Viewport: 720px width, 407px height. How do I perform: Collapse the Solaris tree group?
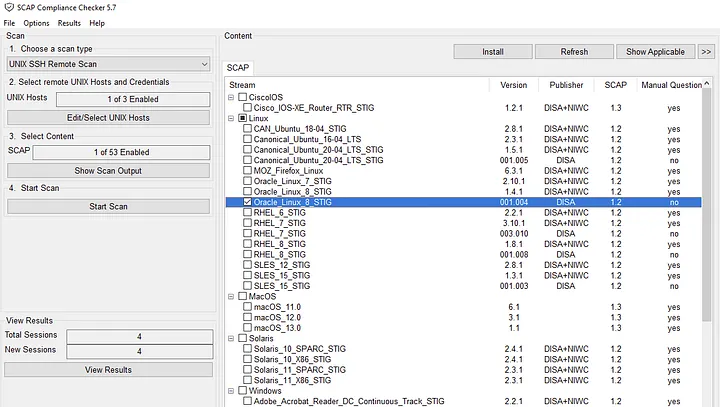click(x=231, y=339)
